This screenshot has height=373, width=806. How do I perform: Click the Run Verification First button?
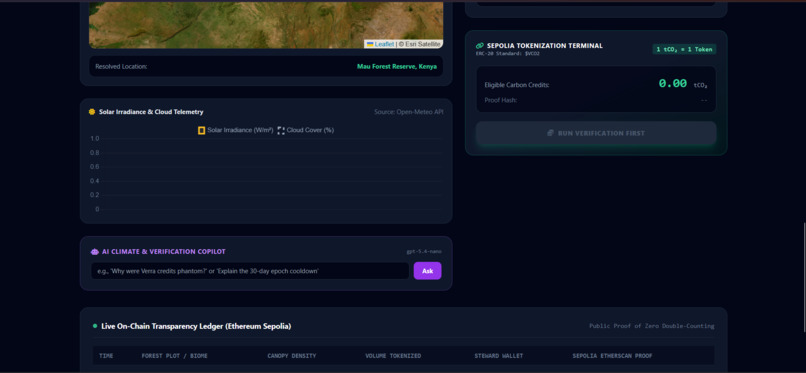[x=596, y=133]
